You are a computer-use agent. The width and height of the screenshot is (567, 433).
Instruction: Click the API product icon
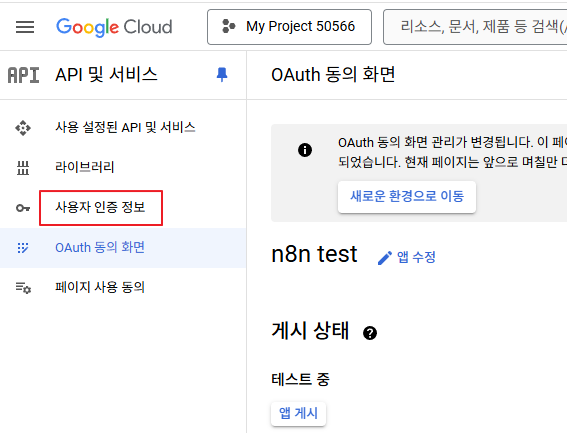click(24, 75)
